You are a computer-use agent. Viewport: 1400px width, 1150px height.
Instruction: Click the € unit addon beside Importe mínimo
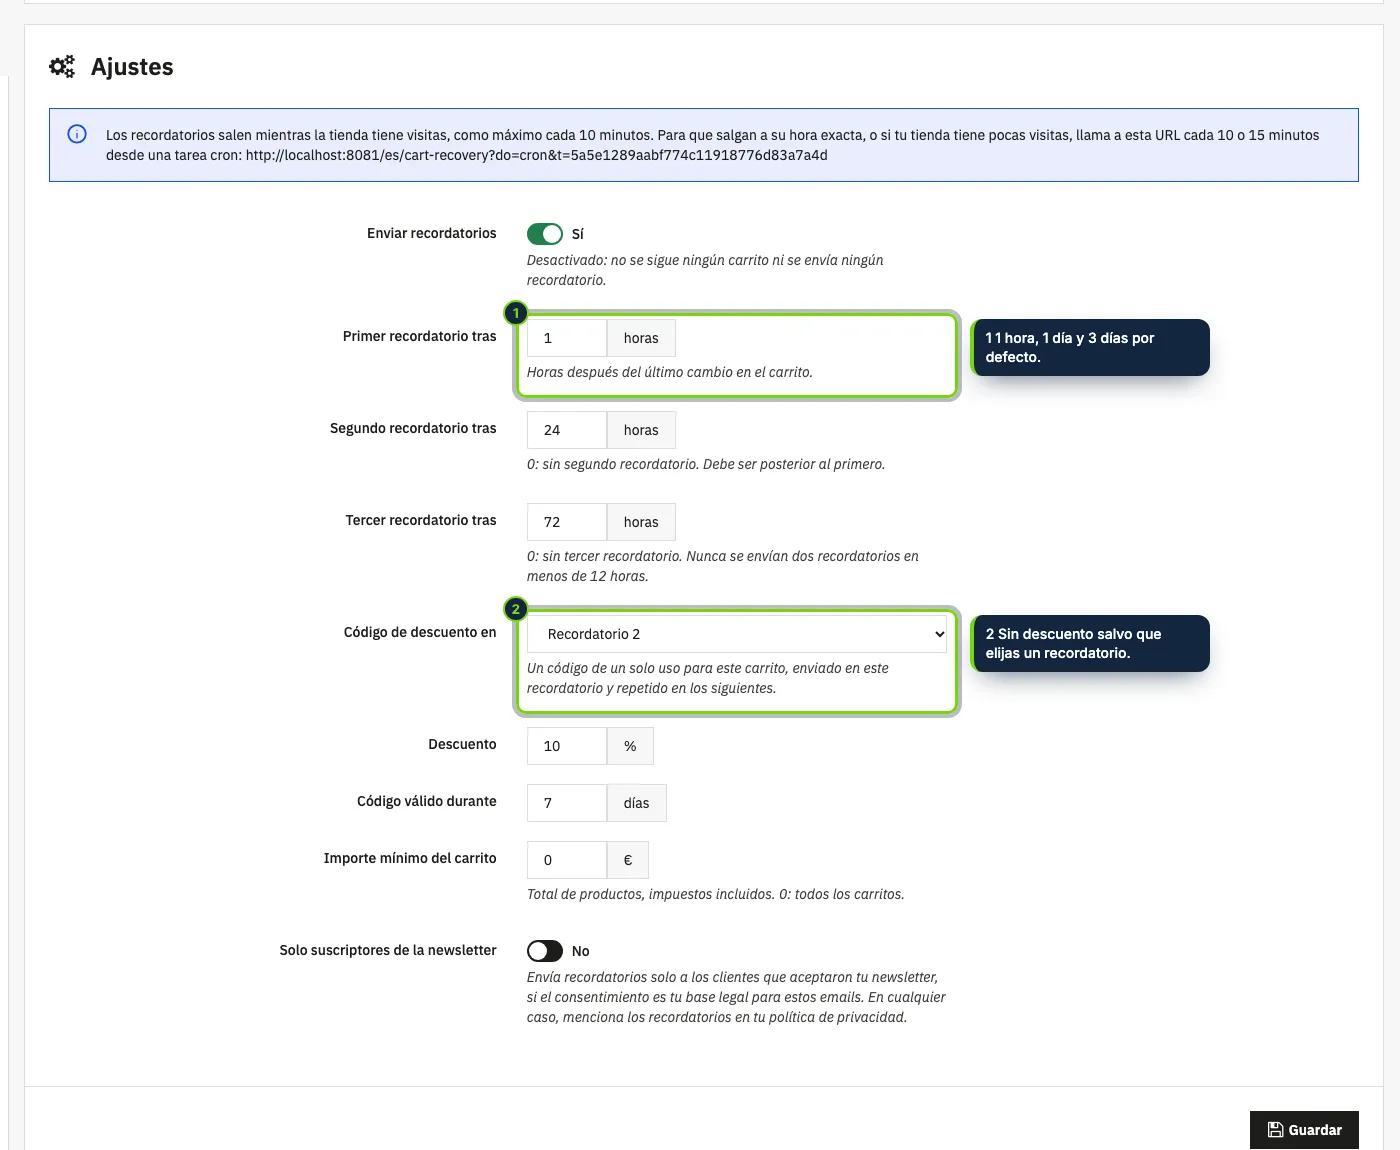(628, 860)
